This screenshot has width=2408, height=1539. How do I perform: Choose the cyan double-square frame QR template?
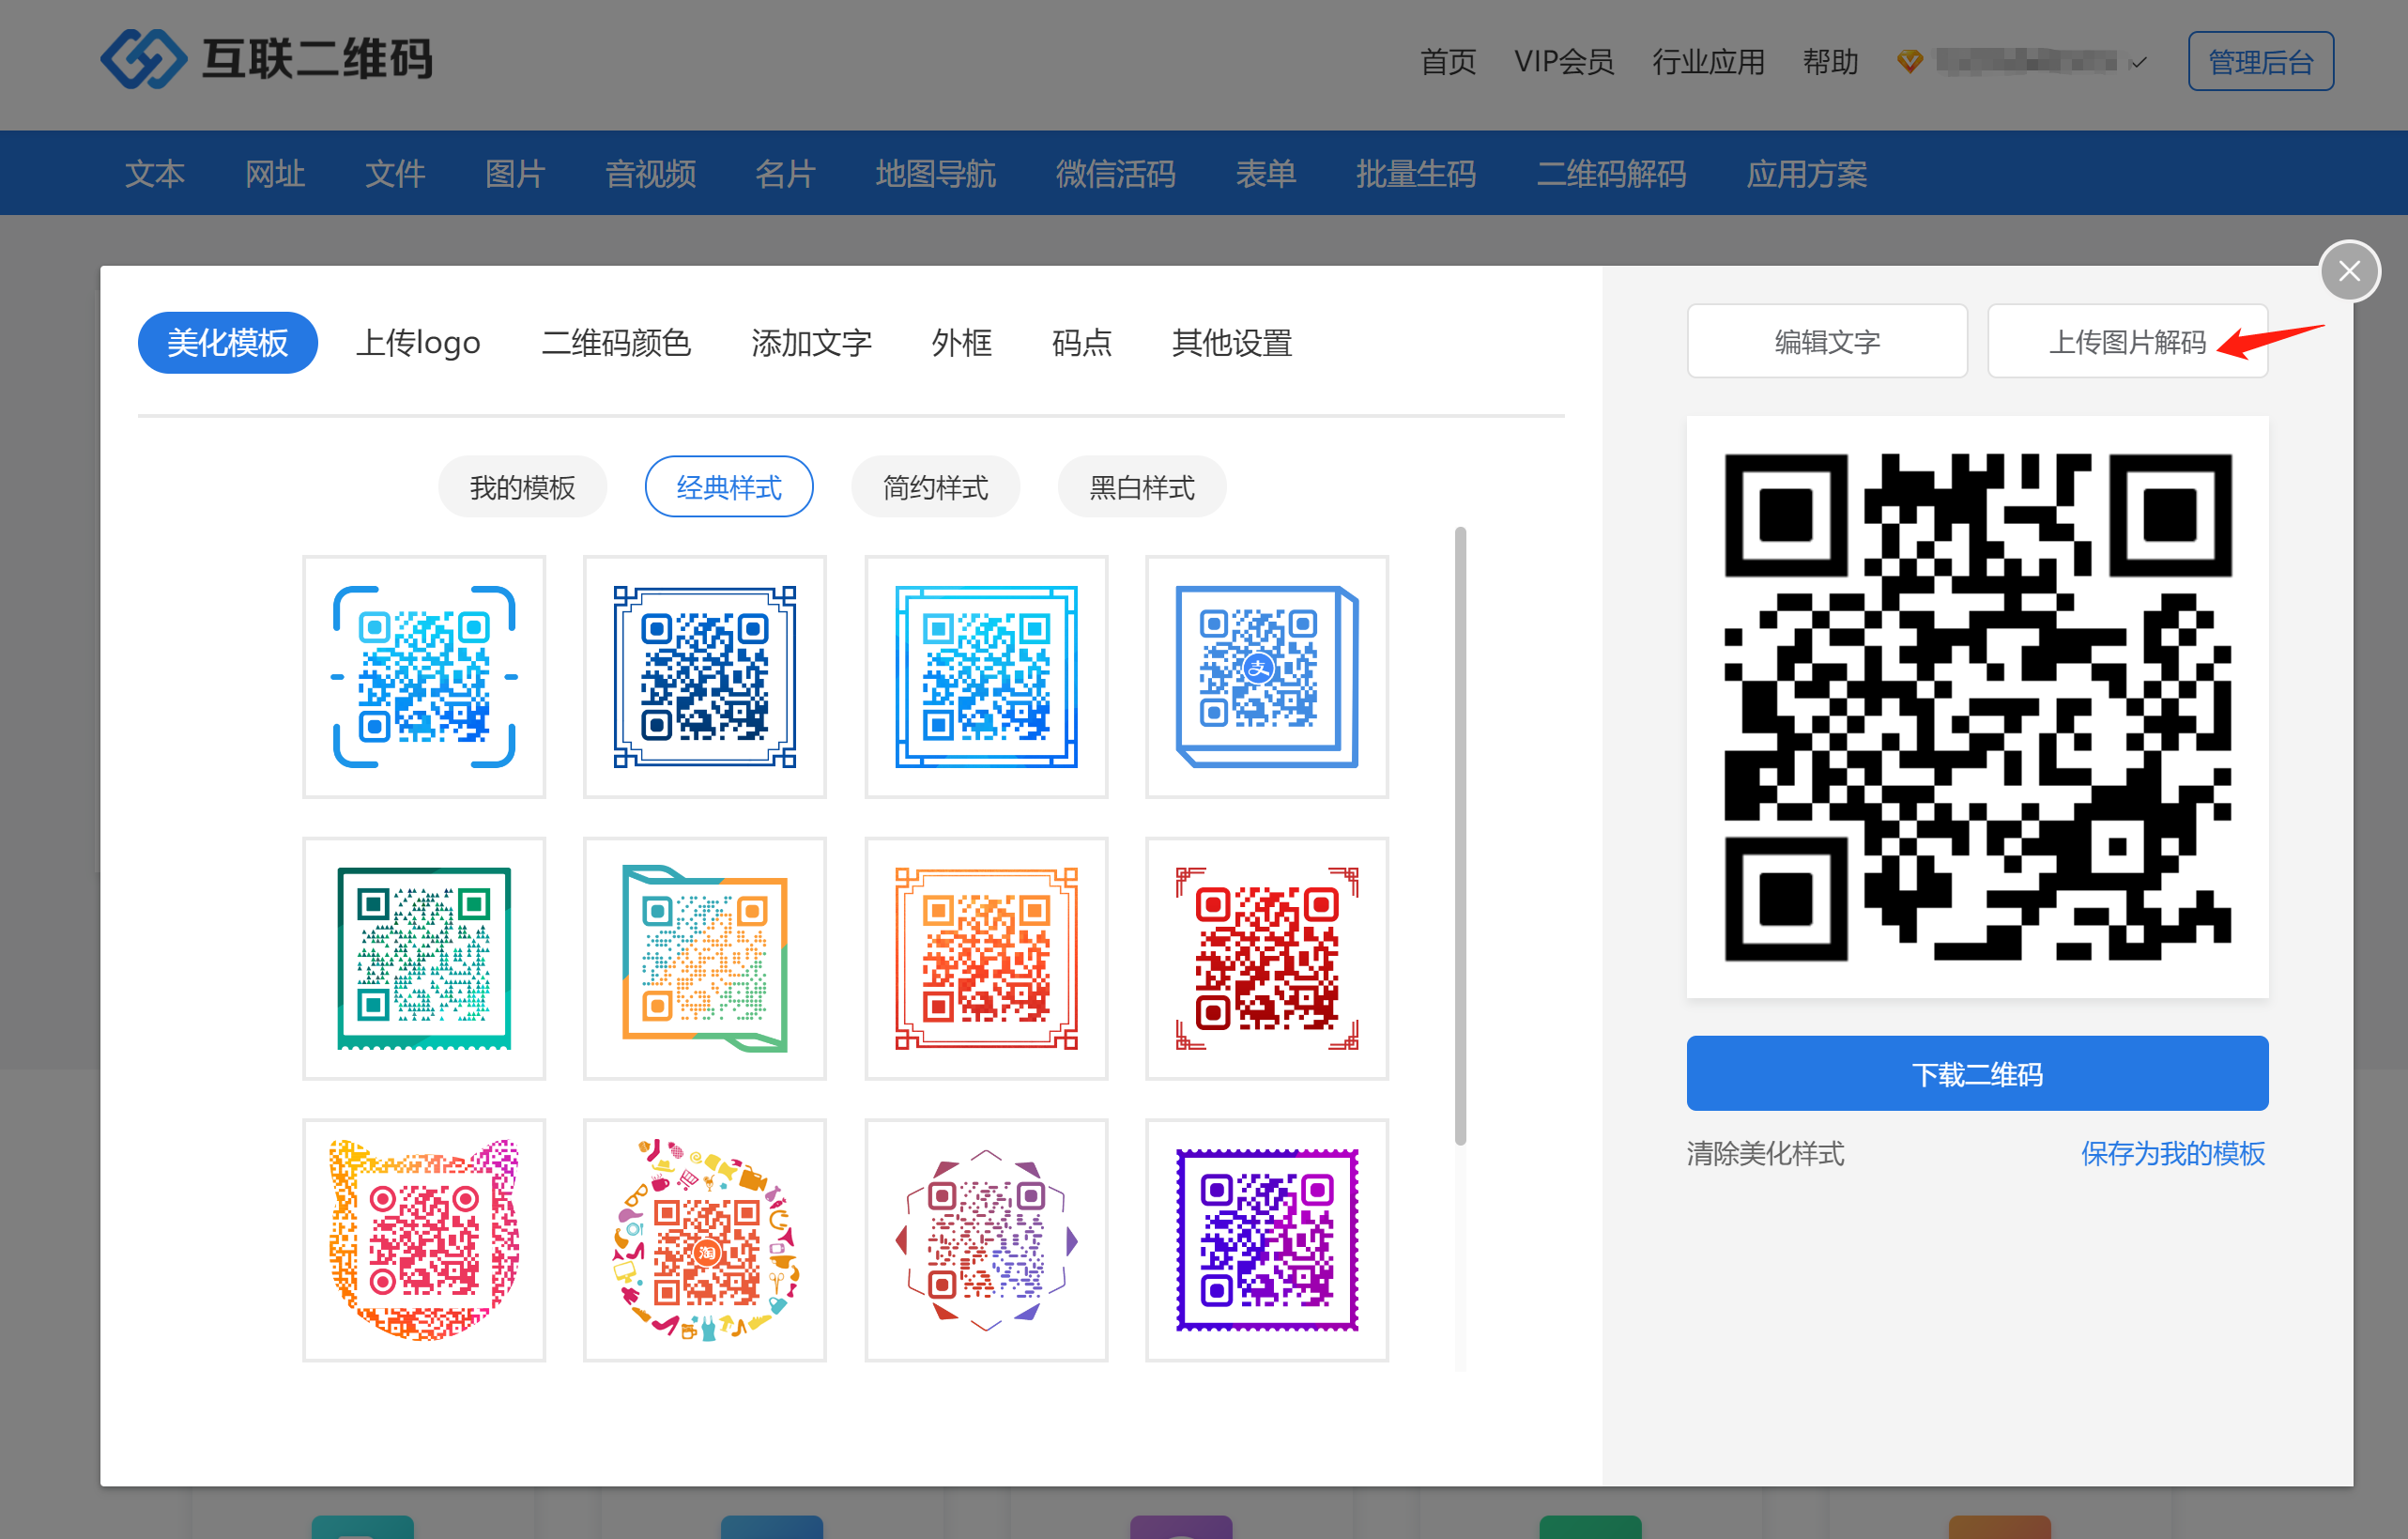point(986,677)
